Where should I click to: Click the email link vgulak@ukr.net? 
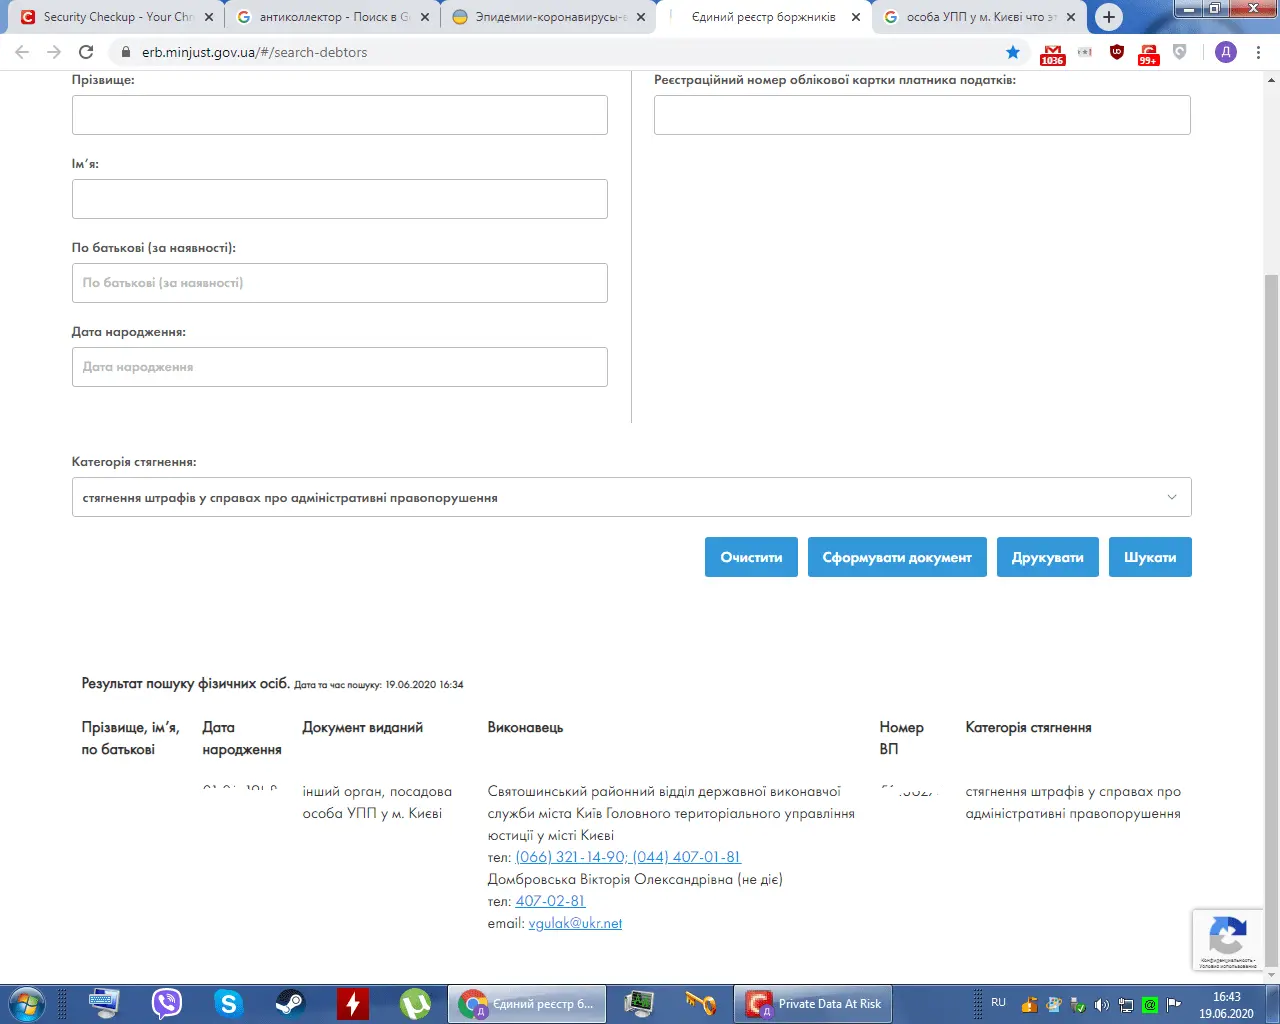point(575,923)
